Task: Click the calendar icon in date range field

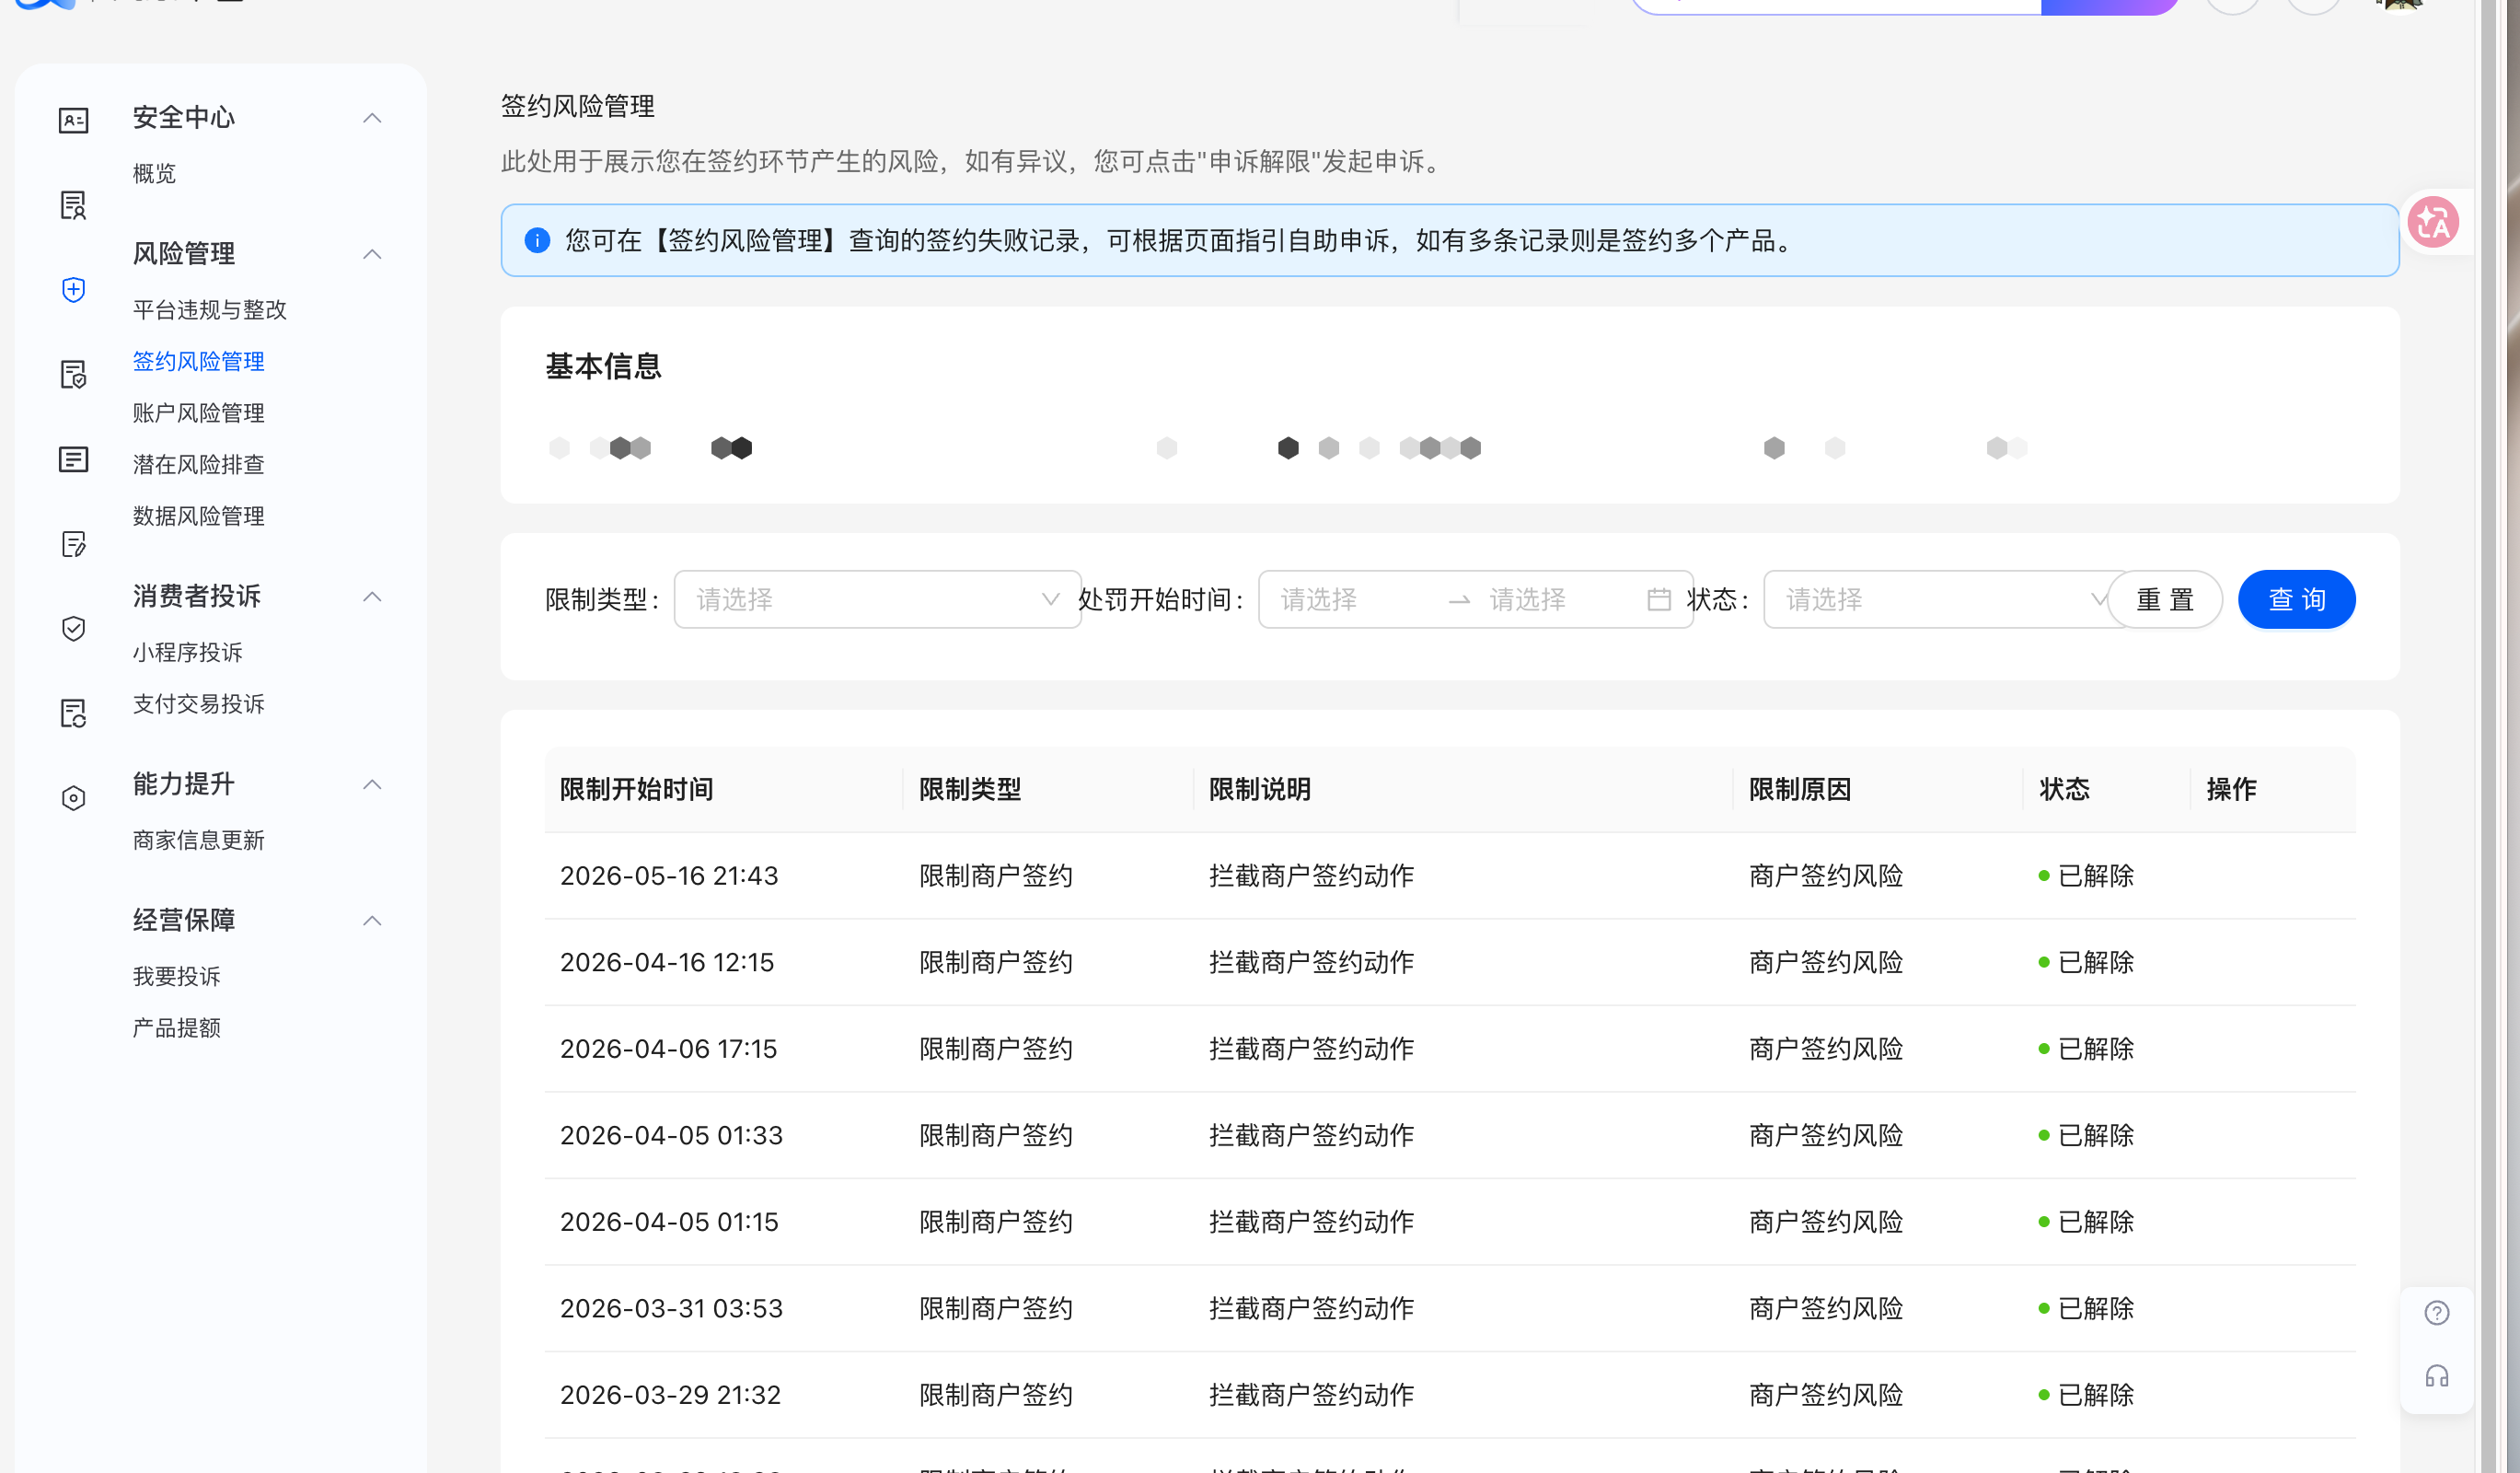Action: pos(1659,599)
